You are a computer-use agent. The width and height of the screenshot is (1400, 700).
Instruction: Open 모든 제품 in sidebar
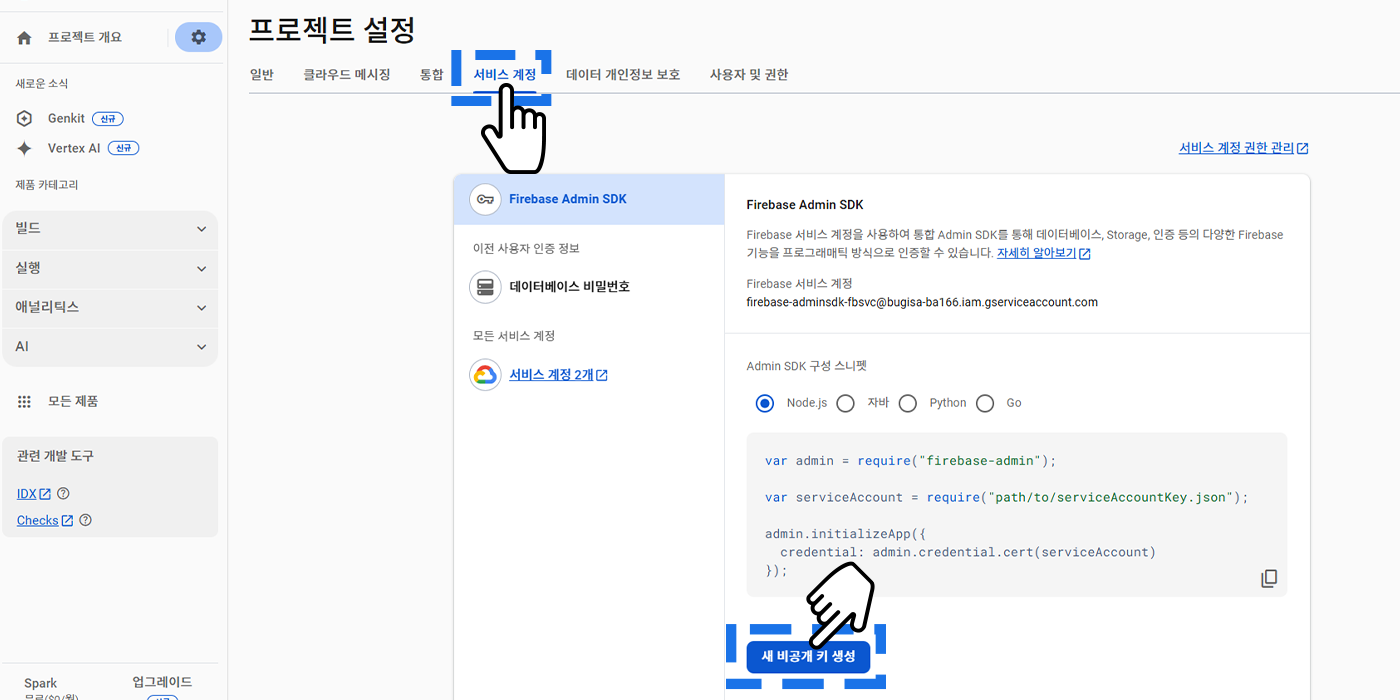coord(73,401)
